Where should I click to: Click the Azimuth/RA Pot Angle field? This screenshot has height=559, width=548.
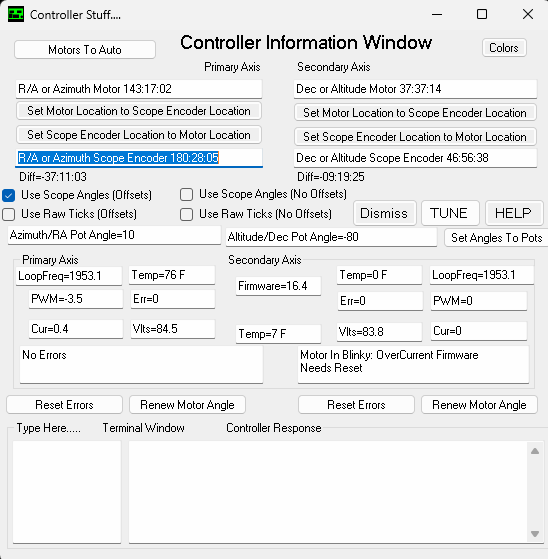pos(114,235)
